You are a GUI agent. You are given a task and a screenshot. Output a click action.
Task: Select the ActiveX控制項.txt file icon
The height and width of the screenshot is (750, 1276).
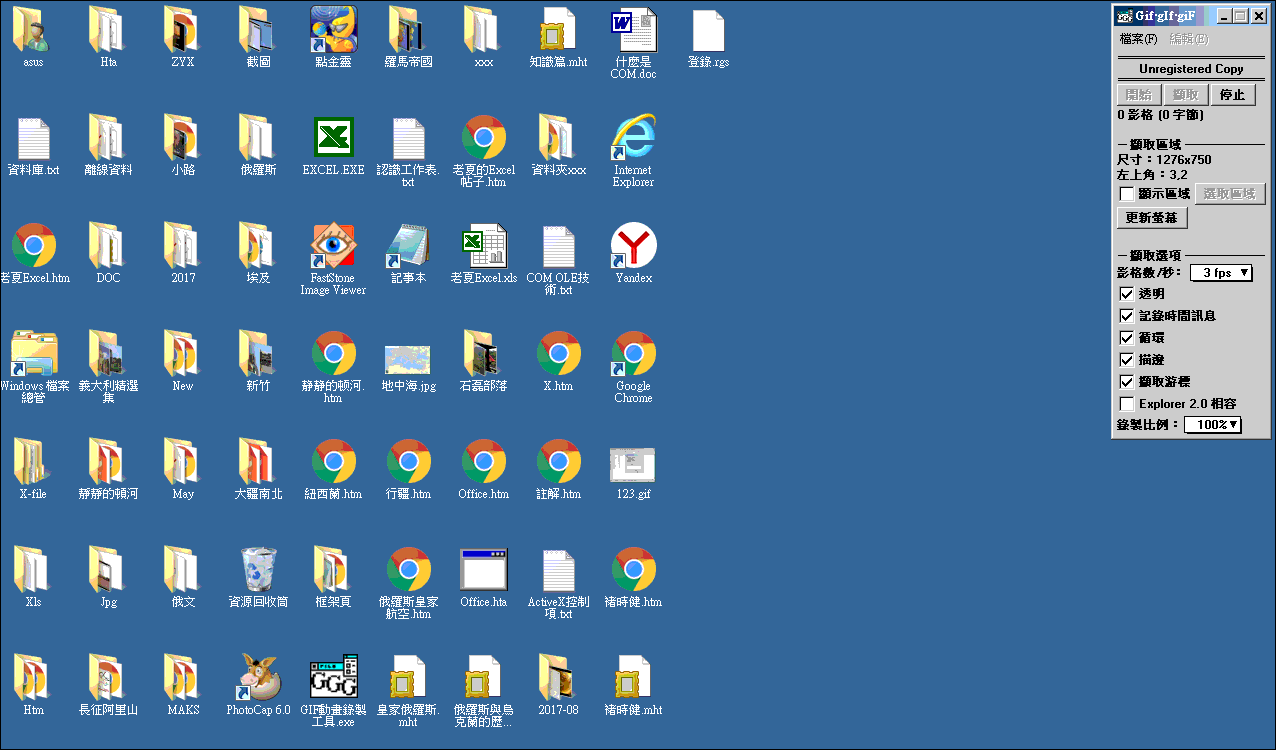pos(558,570)
